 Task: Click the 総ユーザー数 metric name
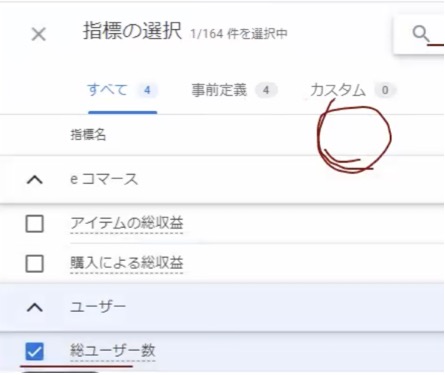coord(113,350)
